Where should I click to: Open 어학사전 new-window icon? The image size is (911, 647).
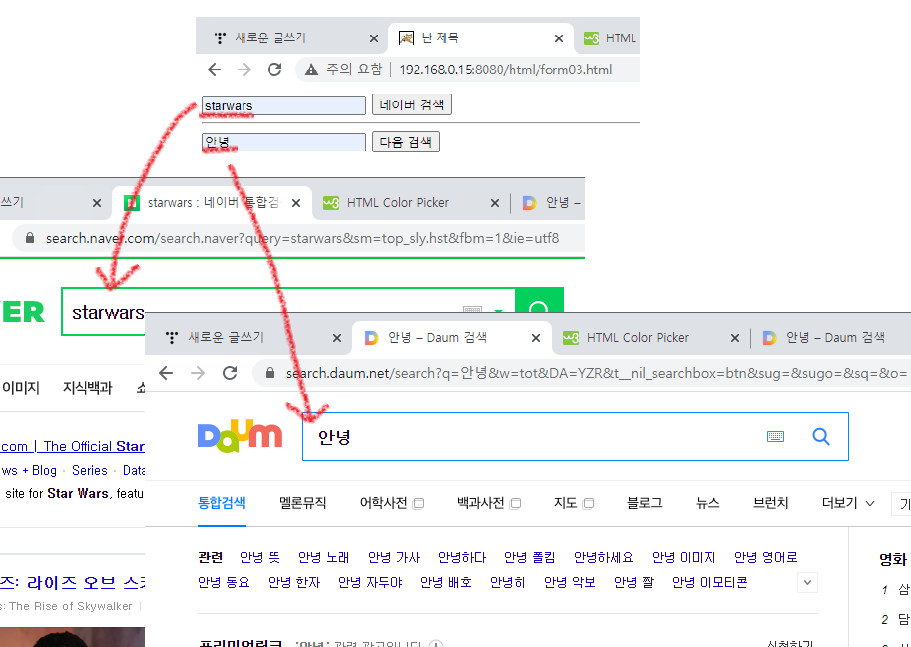click(418, 504)
